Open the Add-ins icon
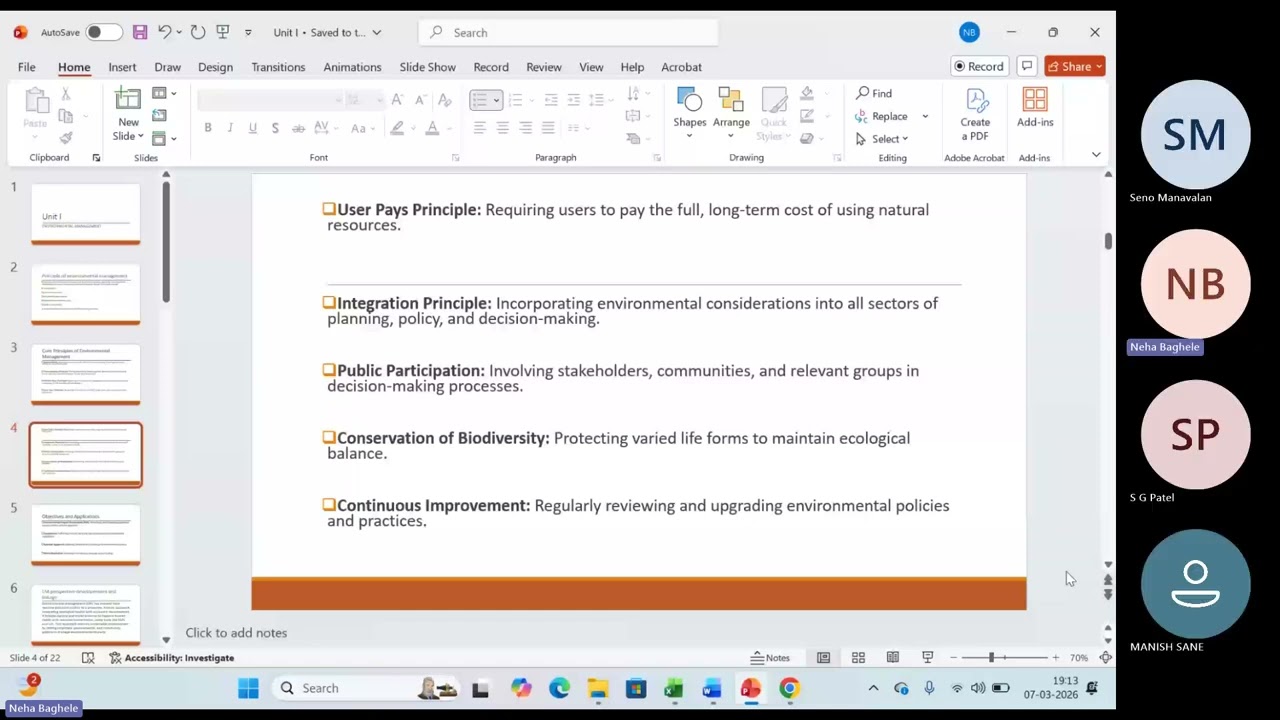This screenshot has width=1280, height=720. (1035, 108)
